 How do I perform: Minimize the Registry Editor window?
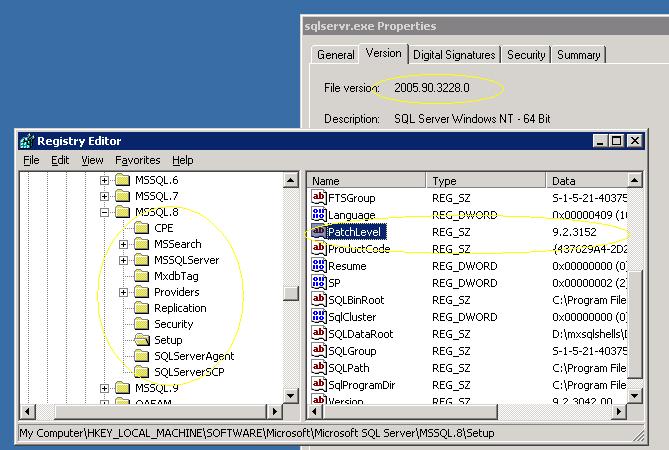click(600, 141)
